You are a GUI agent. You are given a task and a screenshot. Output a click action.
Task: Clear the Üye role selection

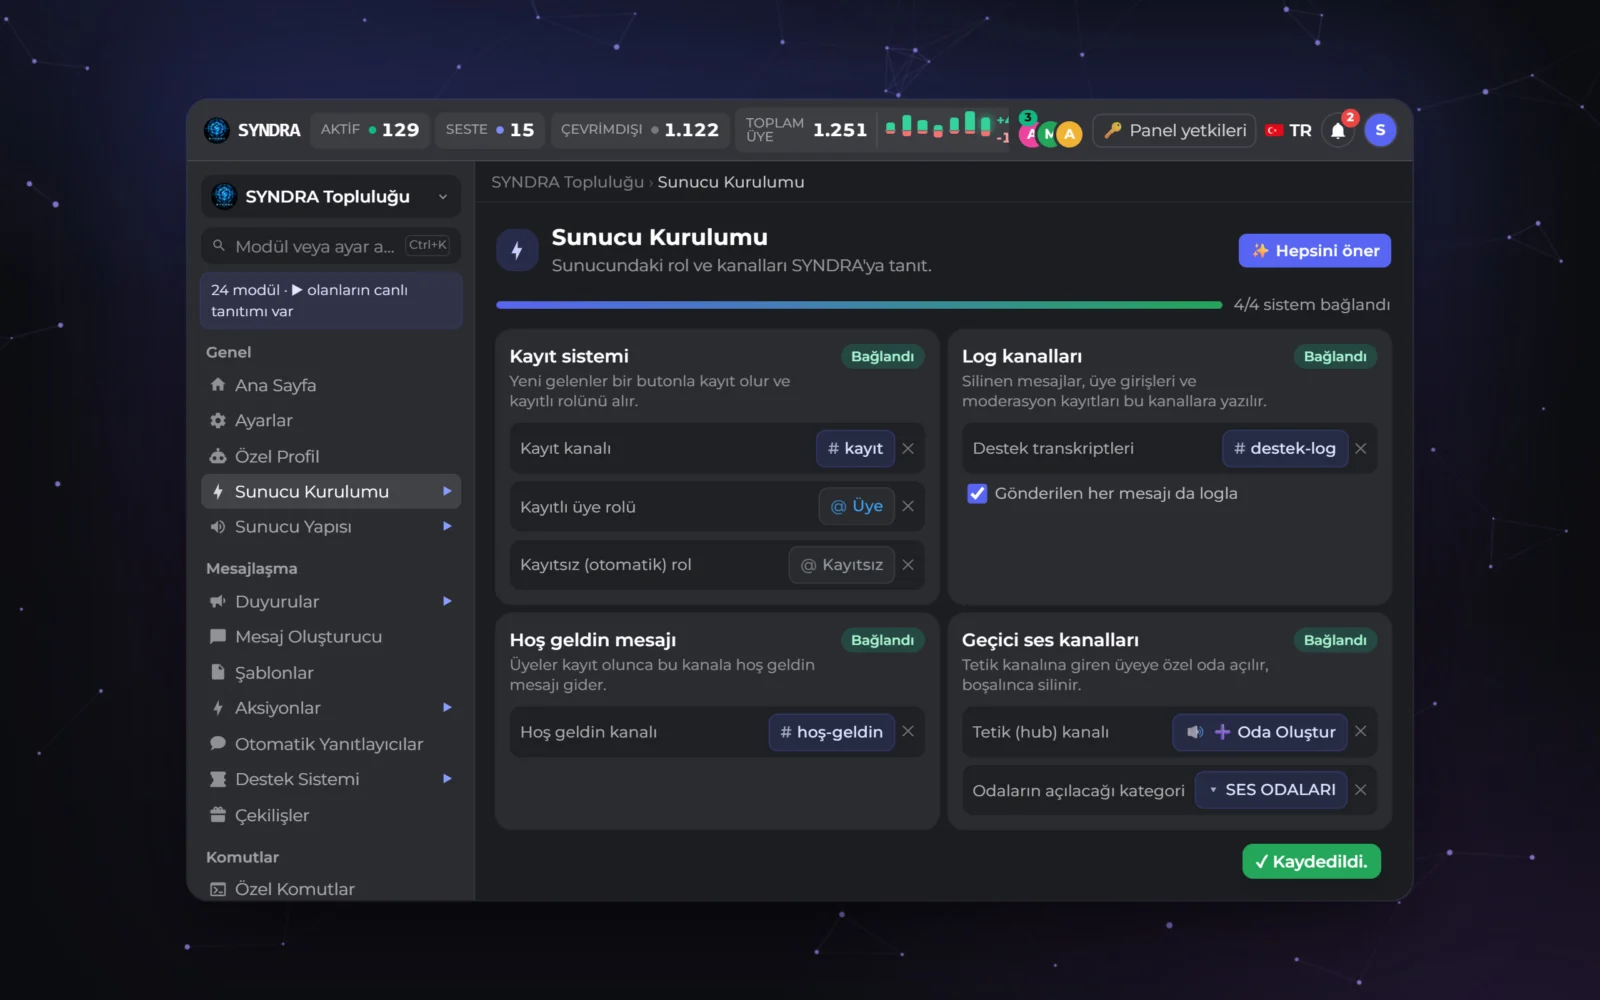click(908, 506)
